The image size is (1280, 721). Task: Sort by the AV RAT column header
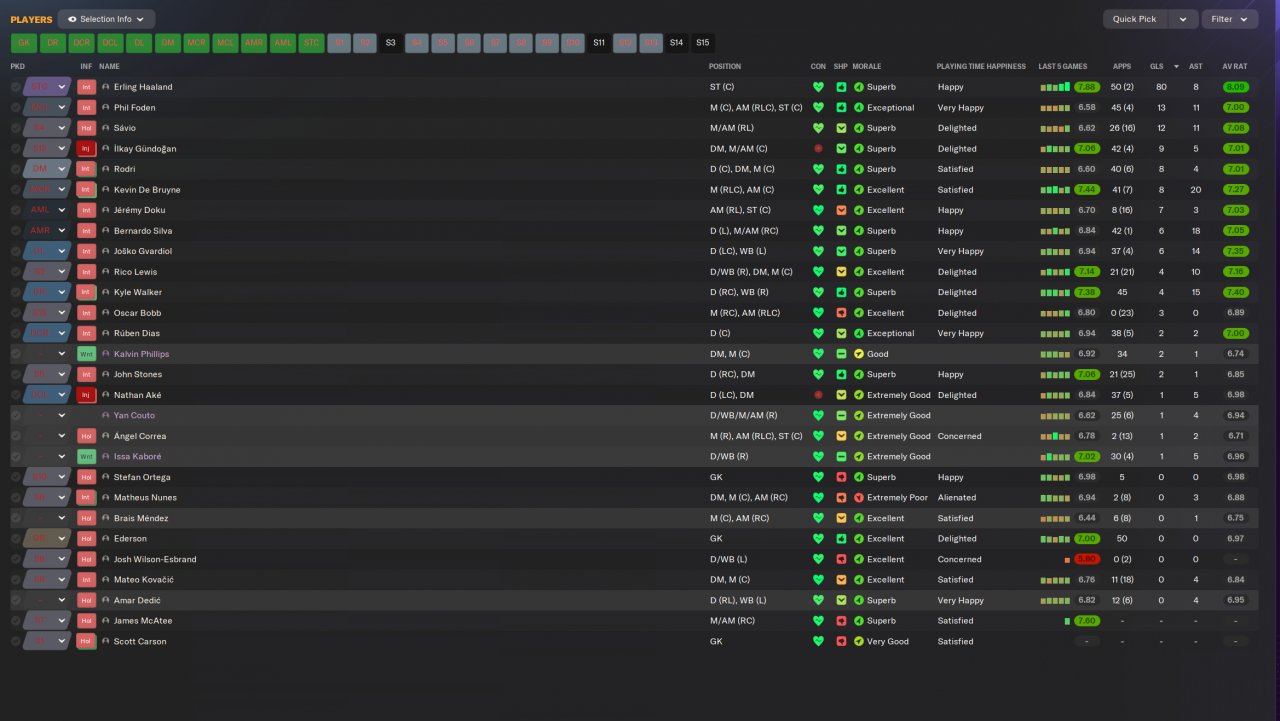tap(1235, 66)
